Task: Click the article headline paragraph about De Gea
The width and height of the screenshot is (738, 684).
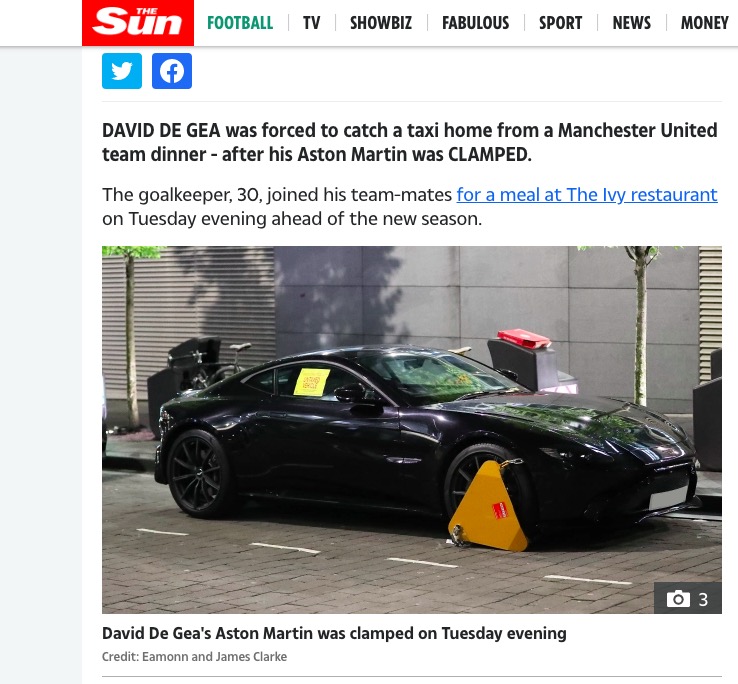Action: click(x=409, y=142)
